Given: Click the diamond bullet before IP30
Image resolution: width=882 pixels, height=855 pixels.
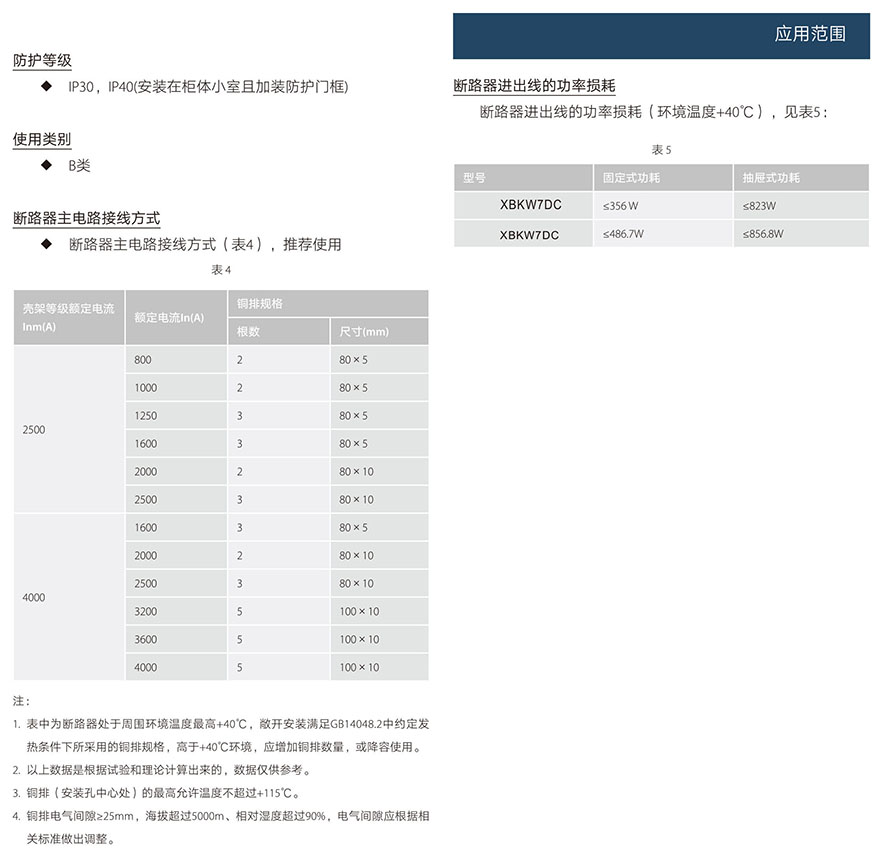Looking at the screenshot, I should pos(46,87).
